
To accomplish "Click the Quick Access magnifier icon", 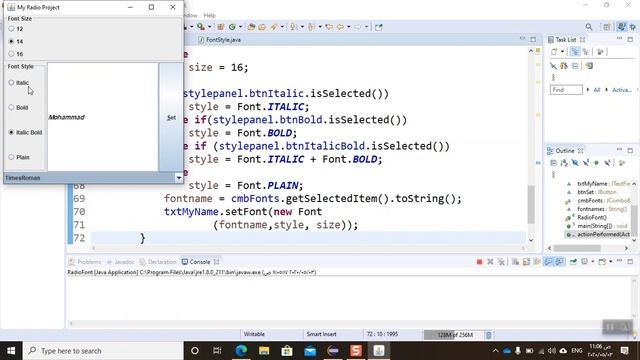I will coord(589,27).
